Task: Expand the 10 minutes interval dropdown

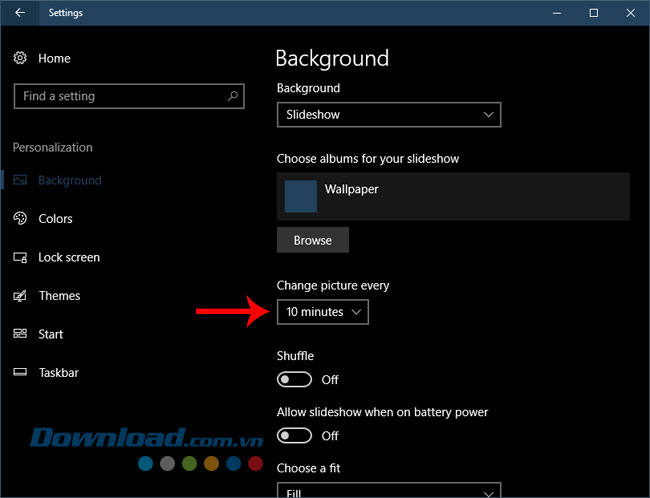Action: [x=322, y=312]
